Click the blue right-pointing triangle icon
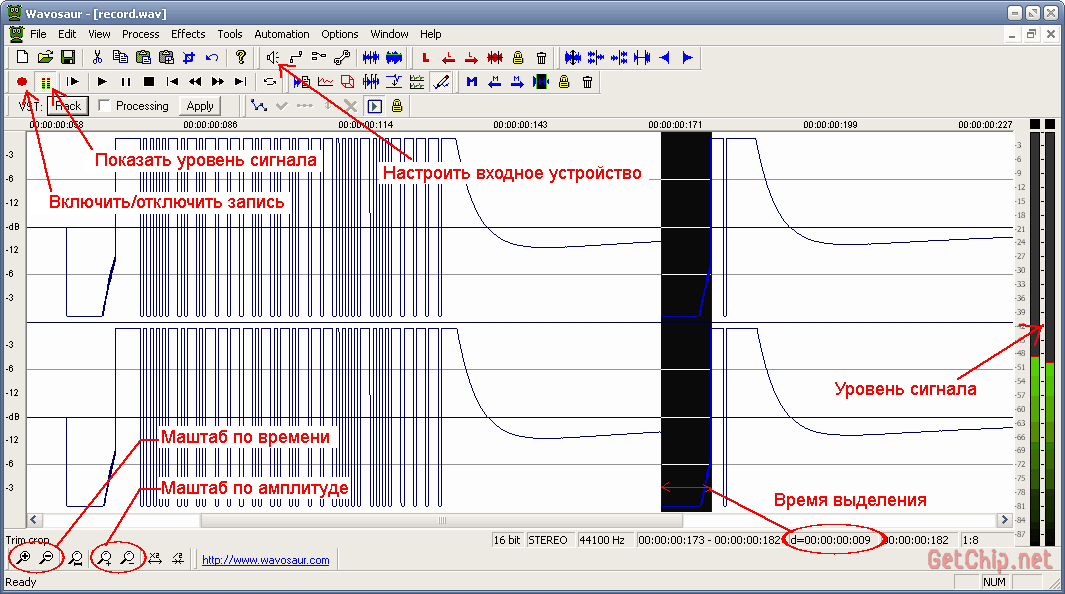Image resolution: width=1065 pixels, height=594 pixels. (x=688, y=58)
